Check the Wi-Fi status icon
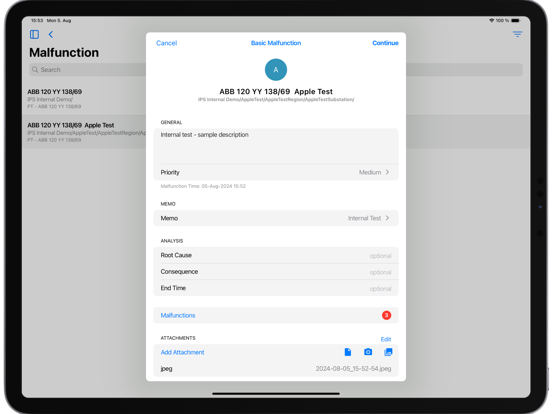 pyautogui.click(x=491, y=20)
